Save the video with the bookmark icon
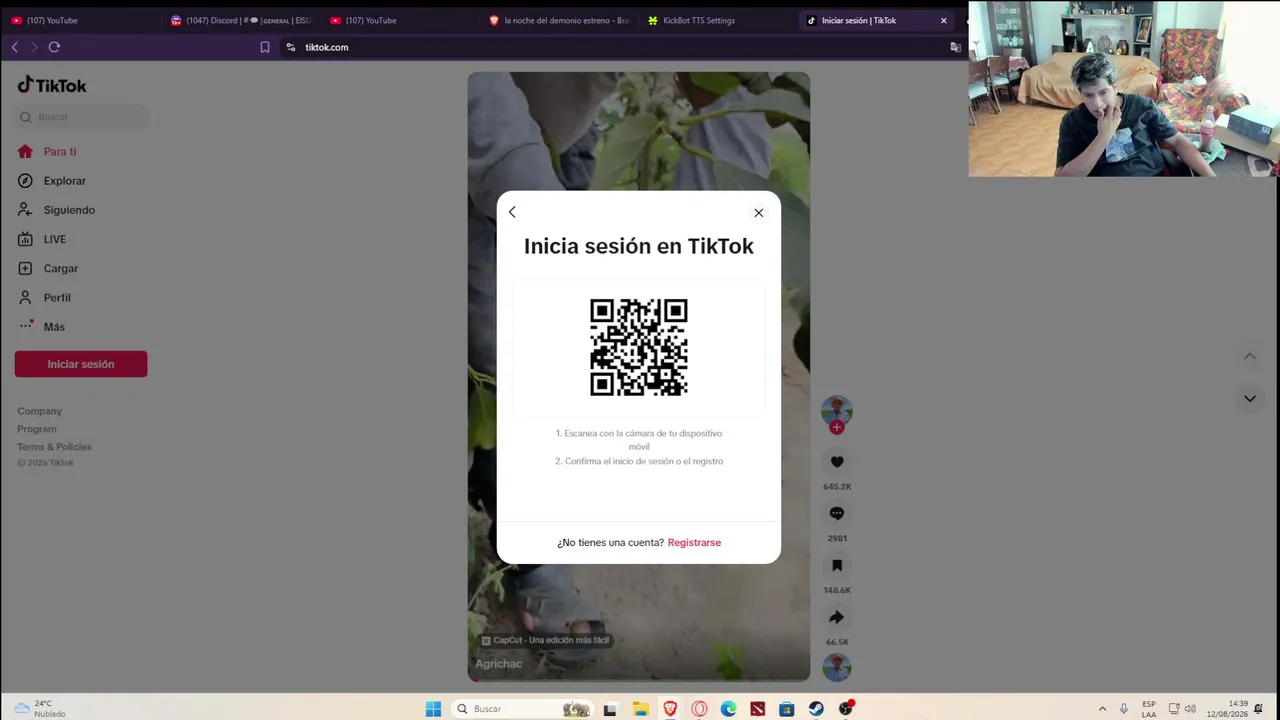 tap(837, 566)
